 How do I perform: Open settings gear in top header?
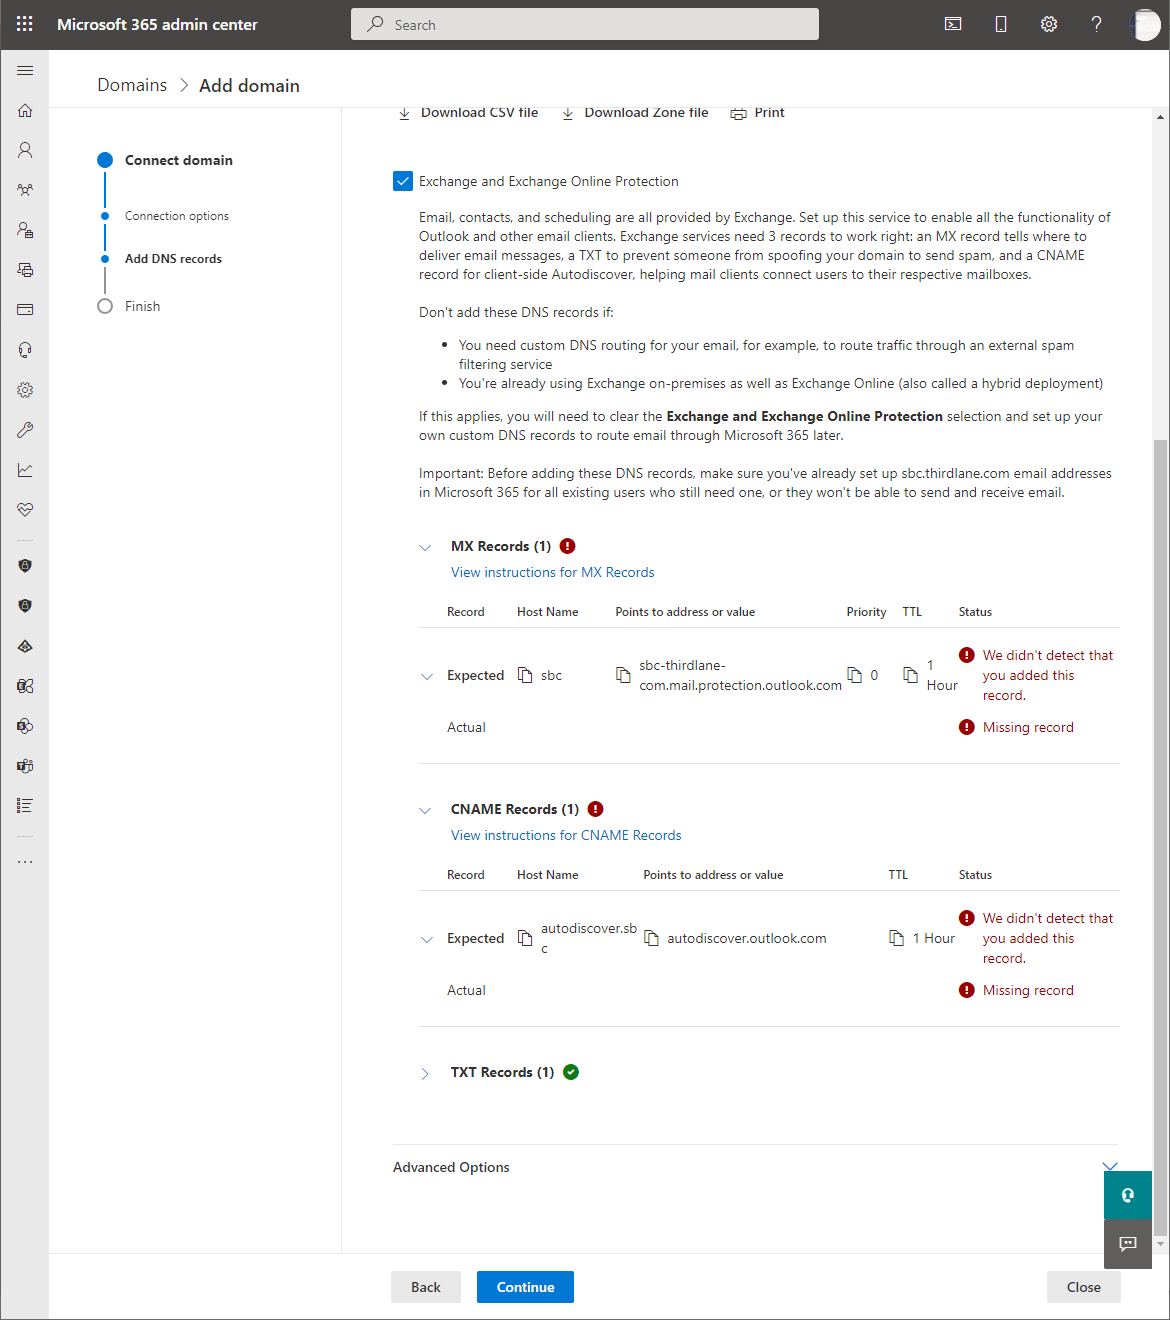1049,24
